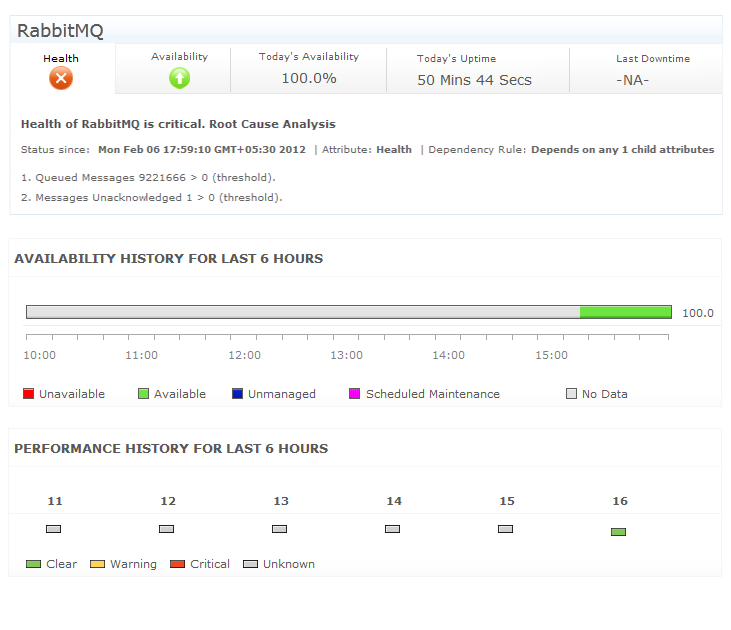Click hour 11 unknown performance marker
The width and height of the screenshot is (731, 630).
pos(54,529)
